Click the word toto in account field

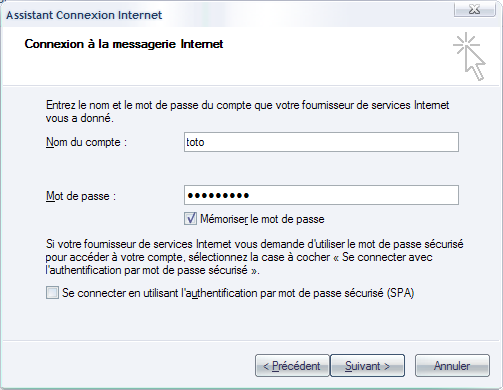[195, 142]
